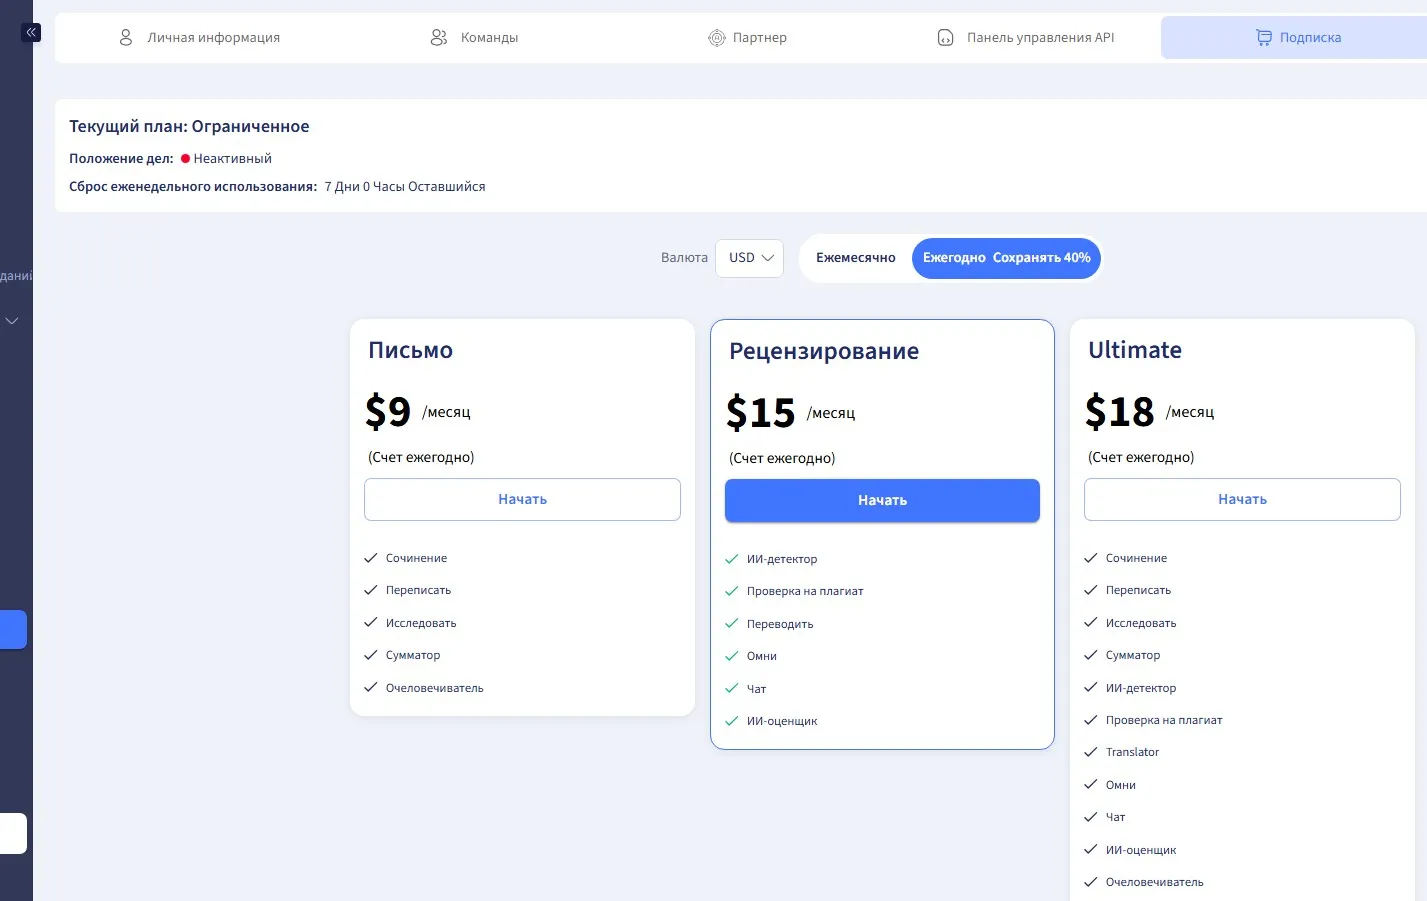Click the Письмо plan title
The image size is (1427, 901).
tap(410, 350)
